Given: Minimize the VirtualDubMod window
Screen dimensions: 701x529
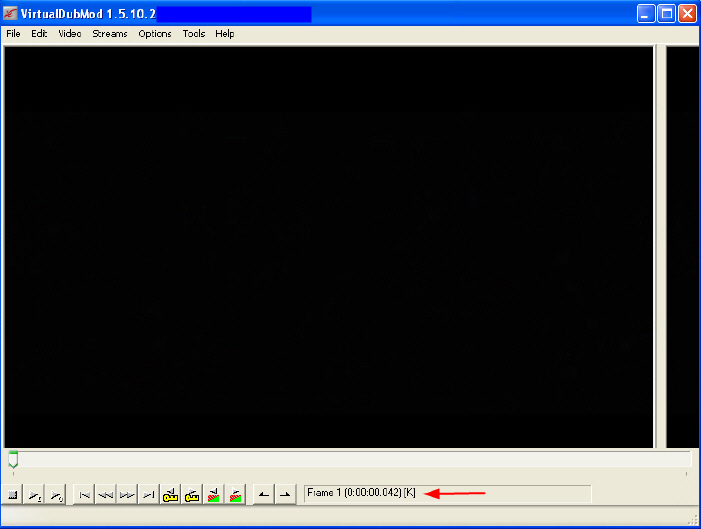Looking at the screenshot, I should pyautogui.click(x=646, y=14).
